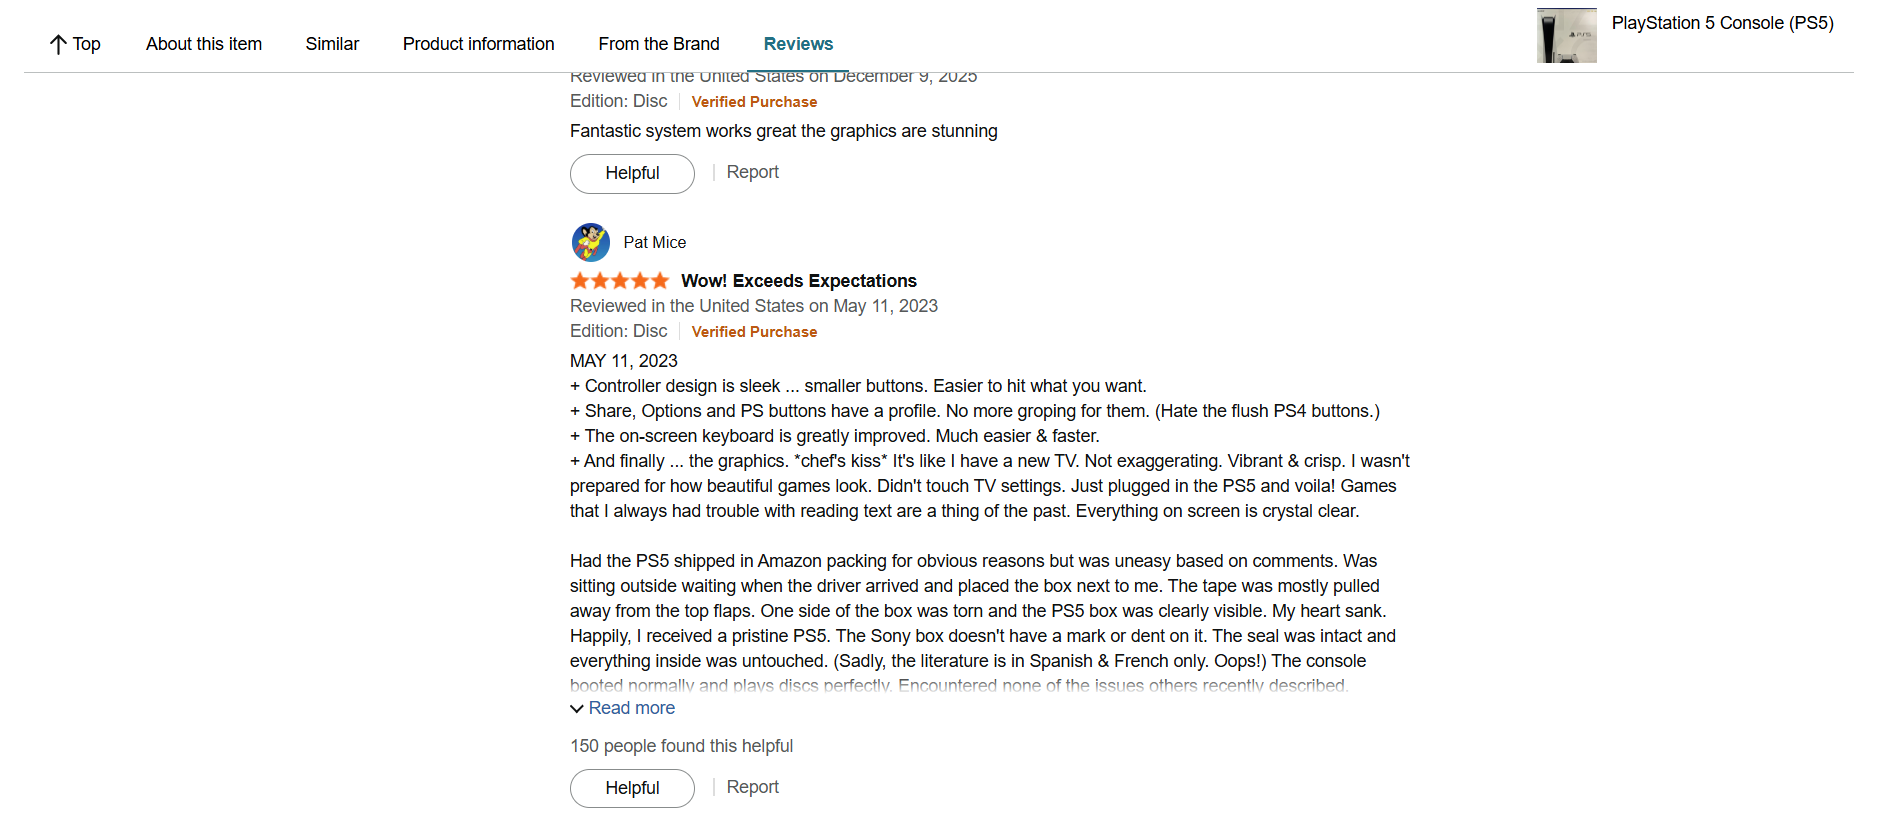Collapse the truncated review via Read more
Image resolution: width=1887 pixels, height=834 pixels.
pos(631,708)
